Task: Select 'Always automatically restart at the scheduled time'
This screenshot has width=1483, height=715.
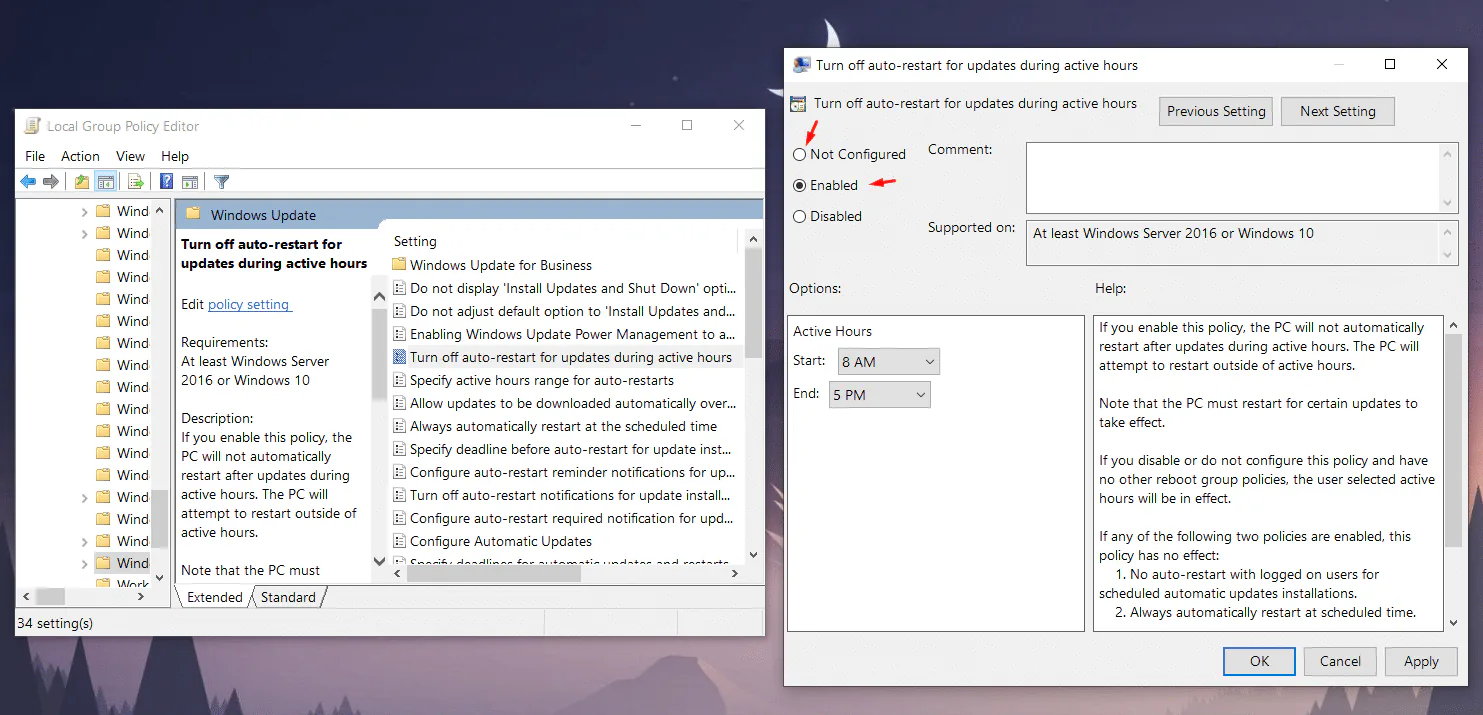Action: (564, 426)
